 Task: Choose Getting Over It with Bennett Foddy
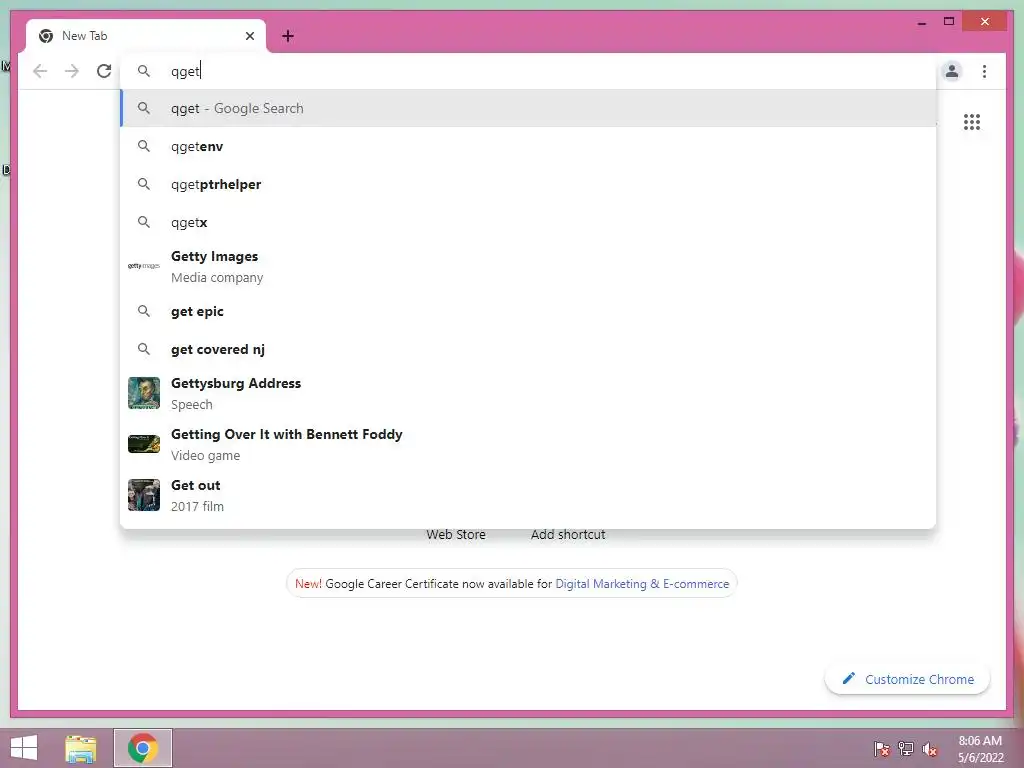click(528, 444)
